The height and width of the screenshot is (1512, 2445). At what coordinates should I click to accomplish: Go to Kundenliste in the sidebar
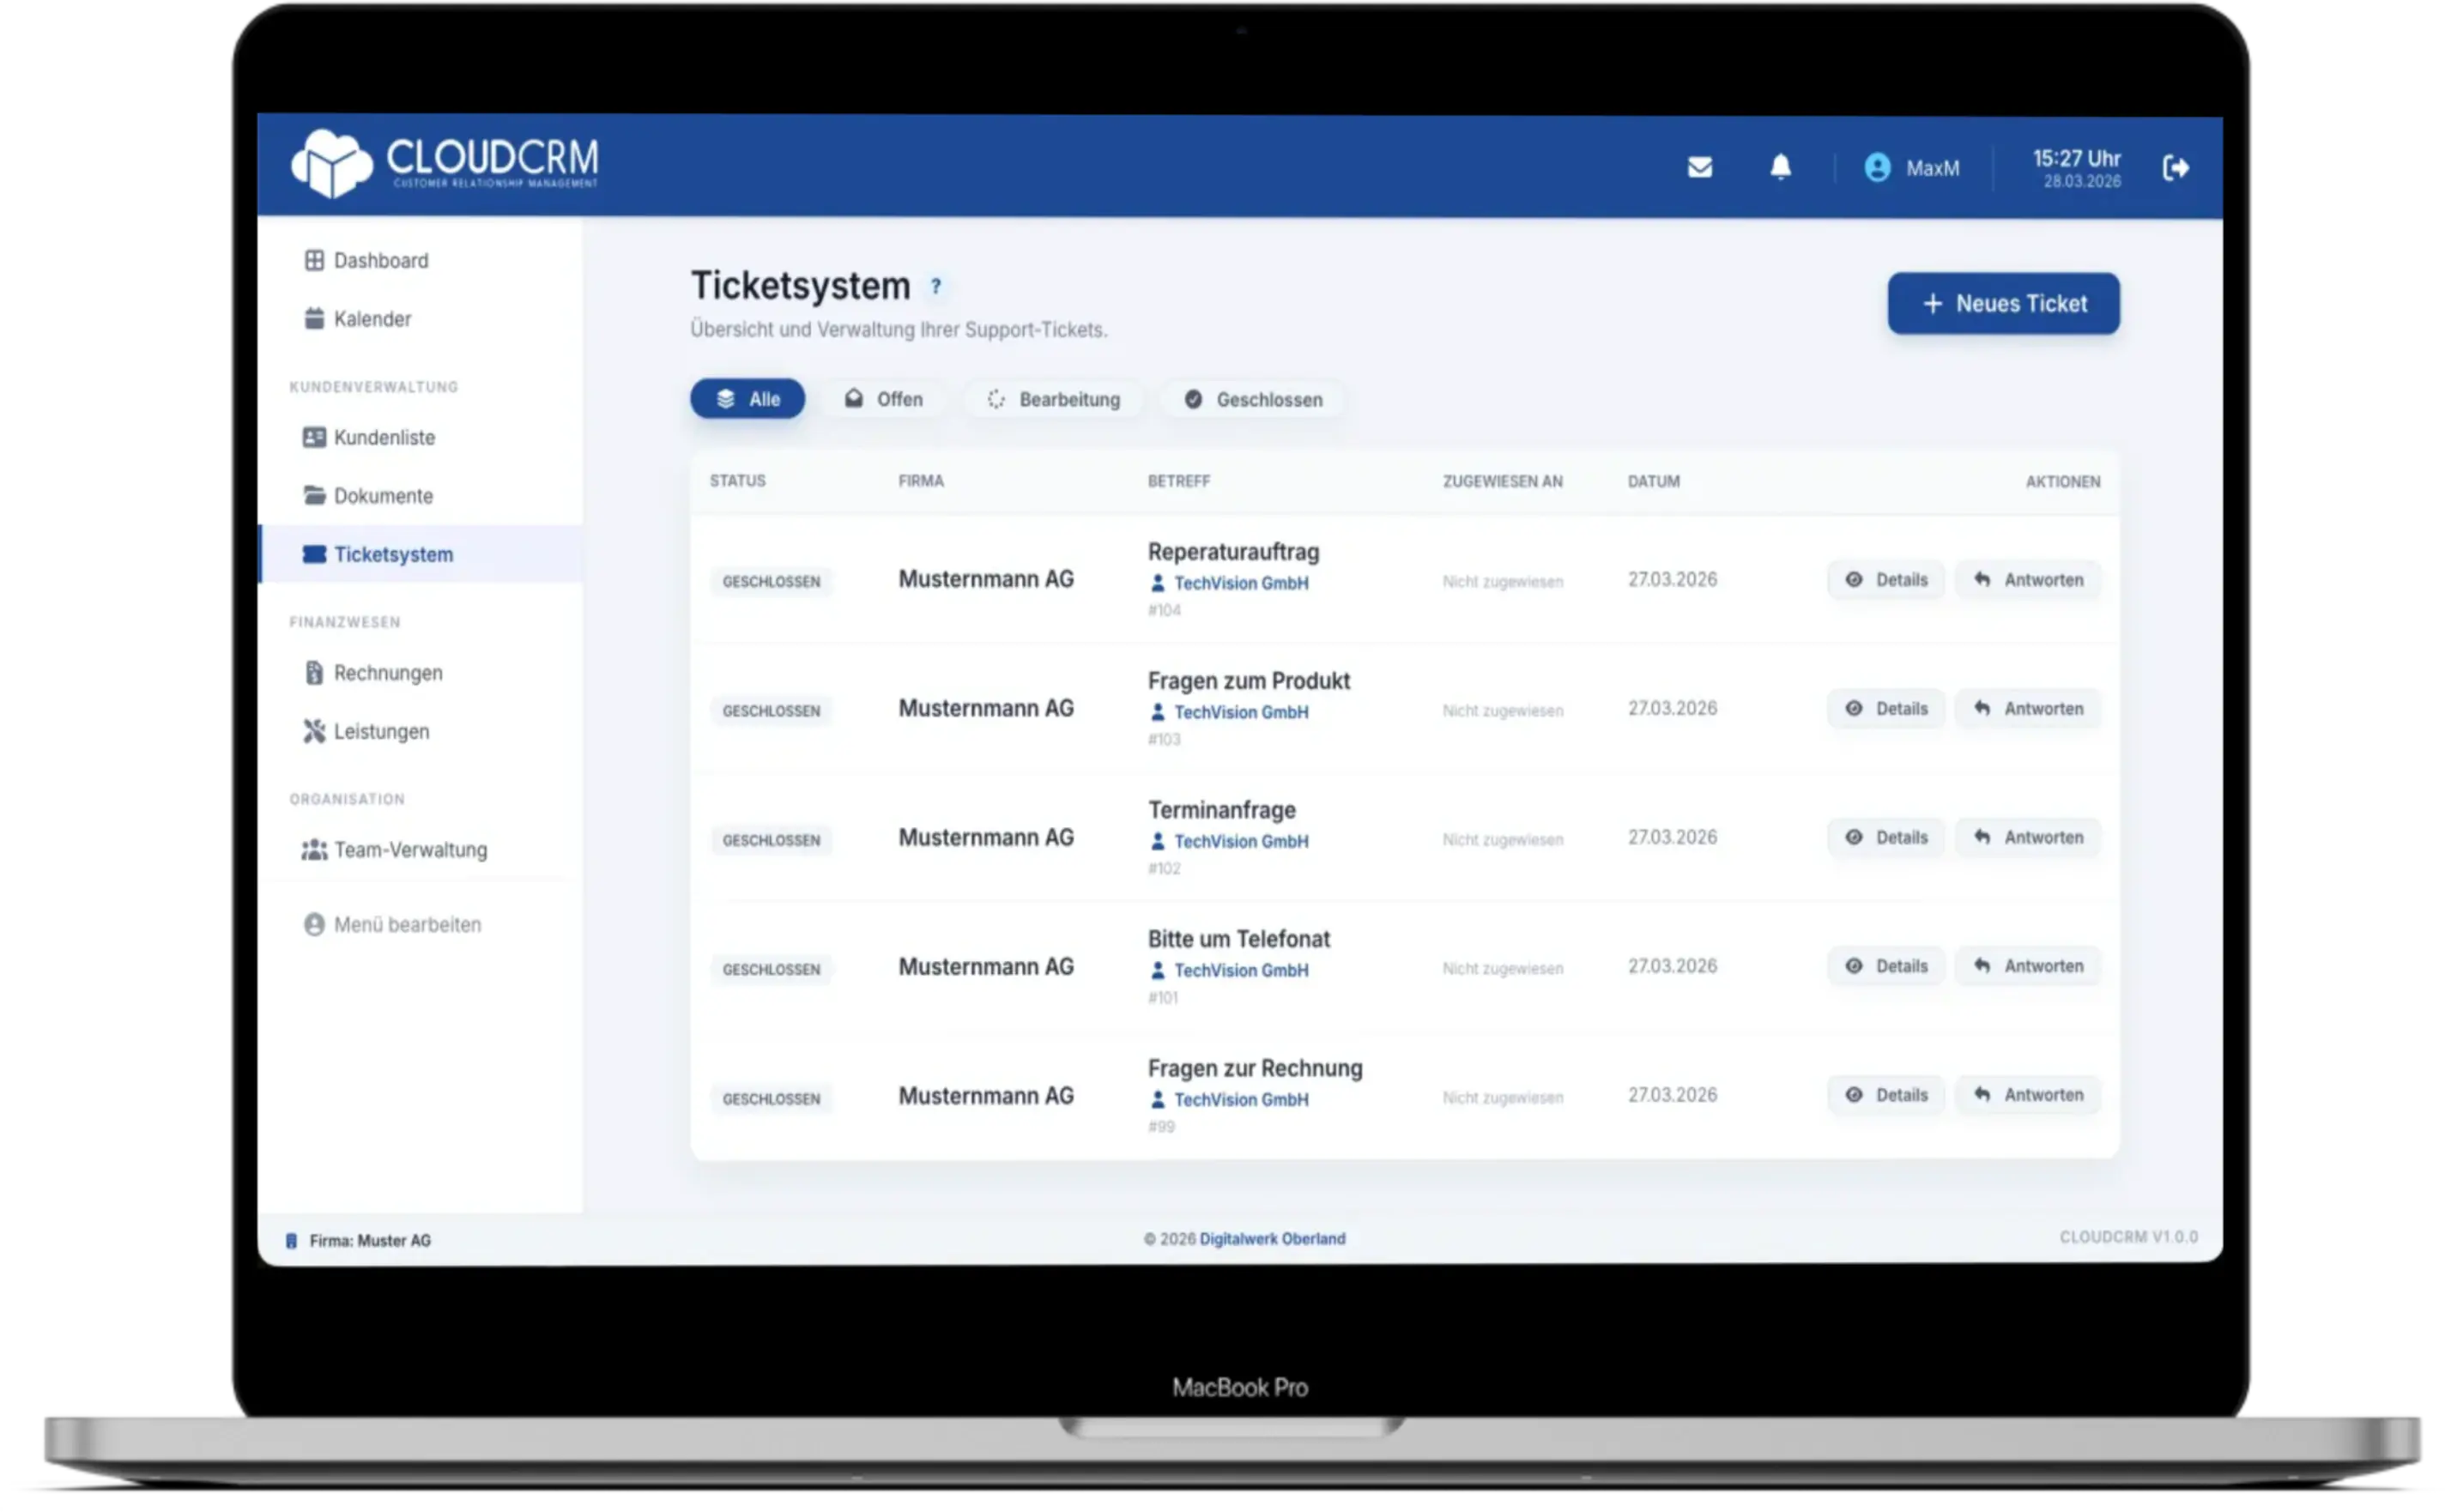(x=421, y=437)
